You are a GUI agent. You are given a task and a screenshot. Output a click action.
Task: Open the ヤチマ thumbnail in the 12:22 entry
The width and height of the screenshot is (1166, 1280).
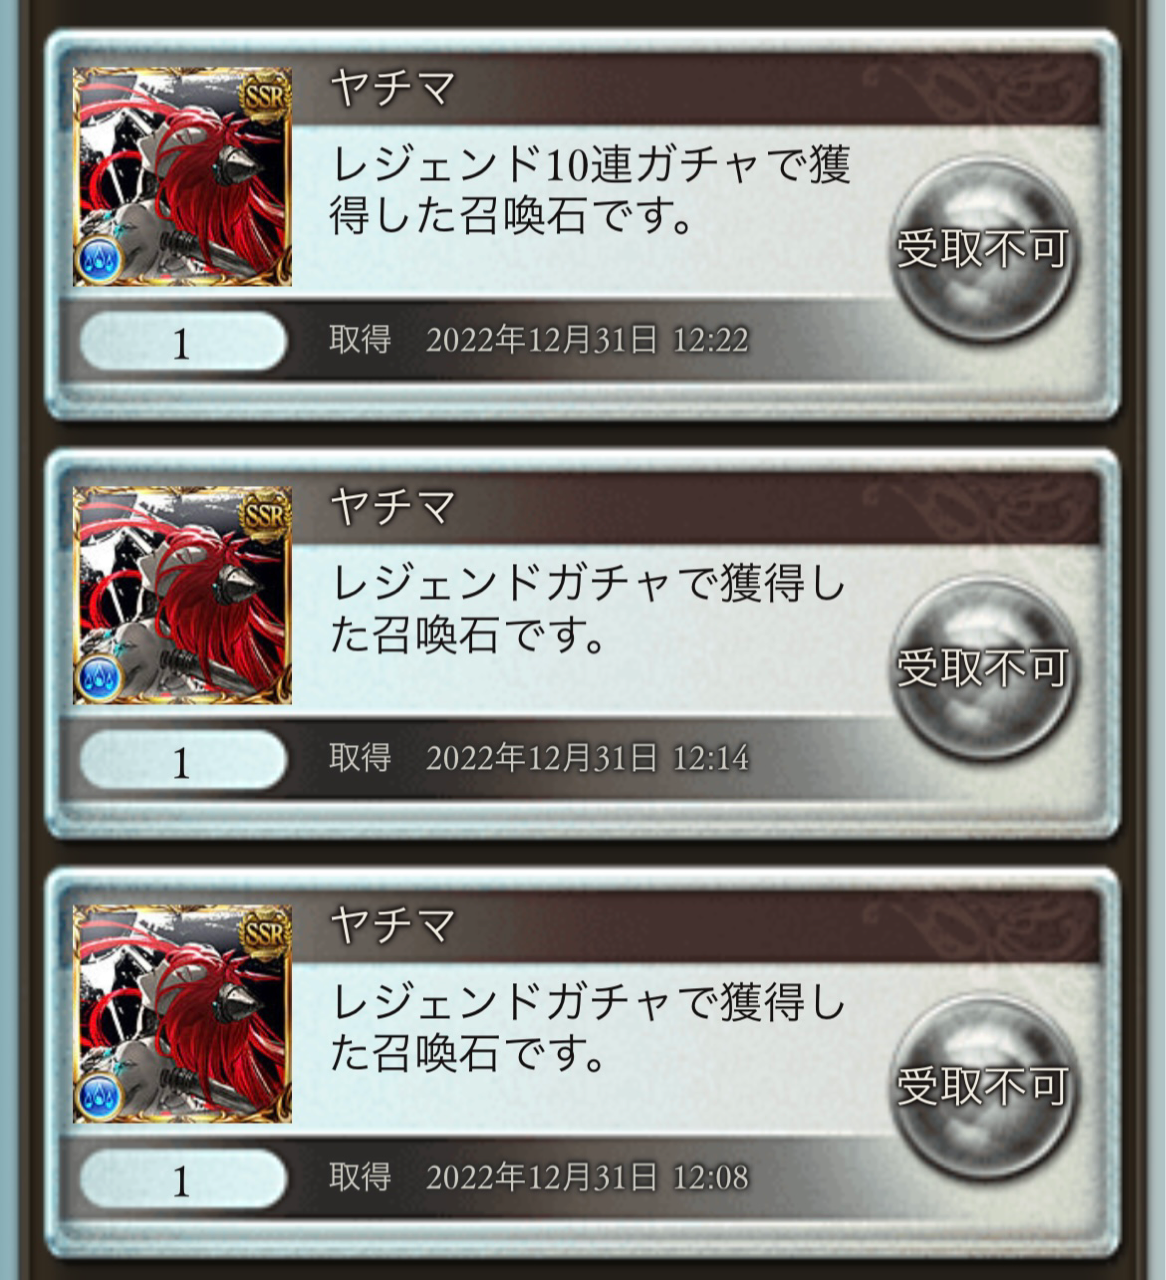[x=182, y=177]
